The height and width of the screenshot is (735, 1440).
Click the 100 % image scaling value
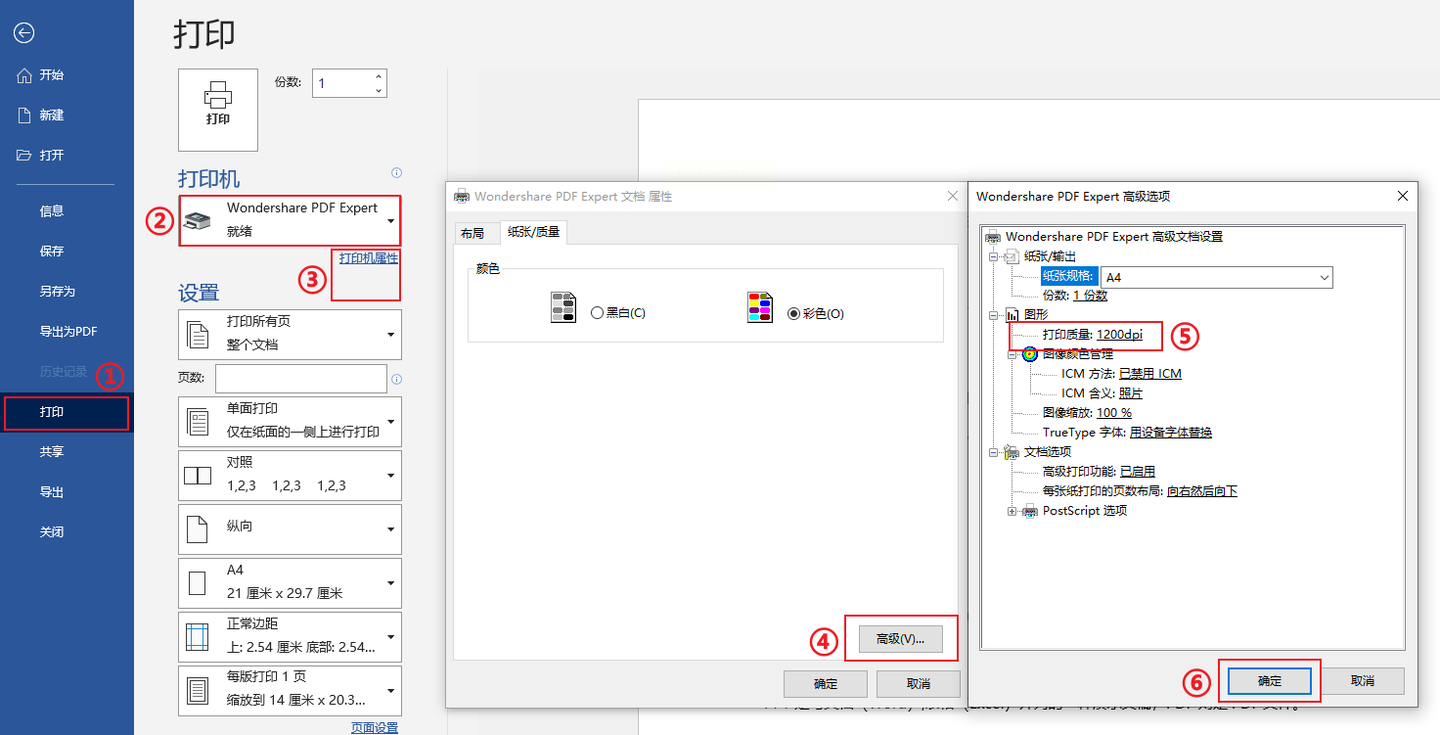click(x=1114, y=413)
